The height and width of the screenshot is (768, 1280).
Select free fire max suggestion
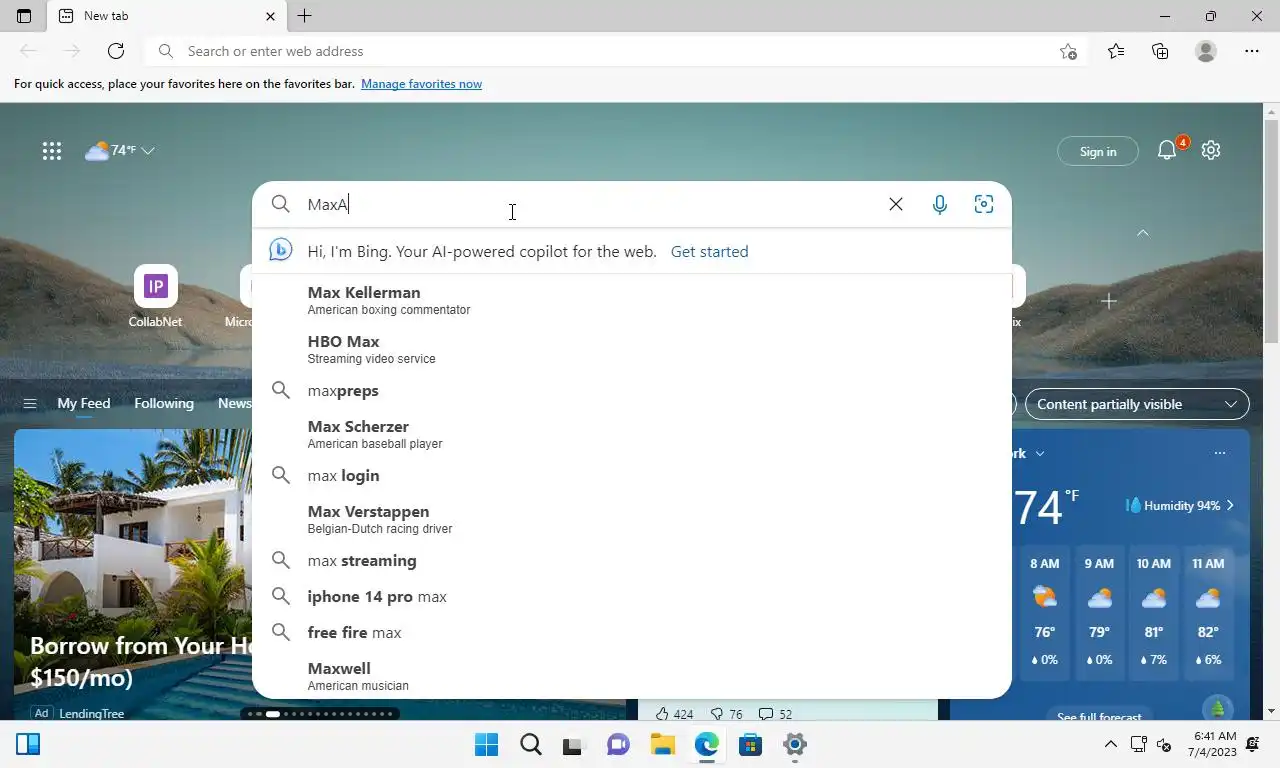[632, 632]
